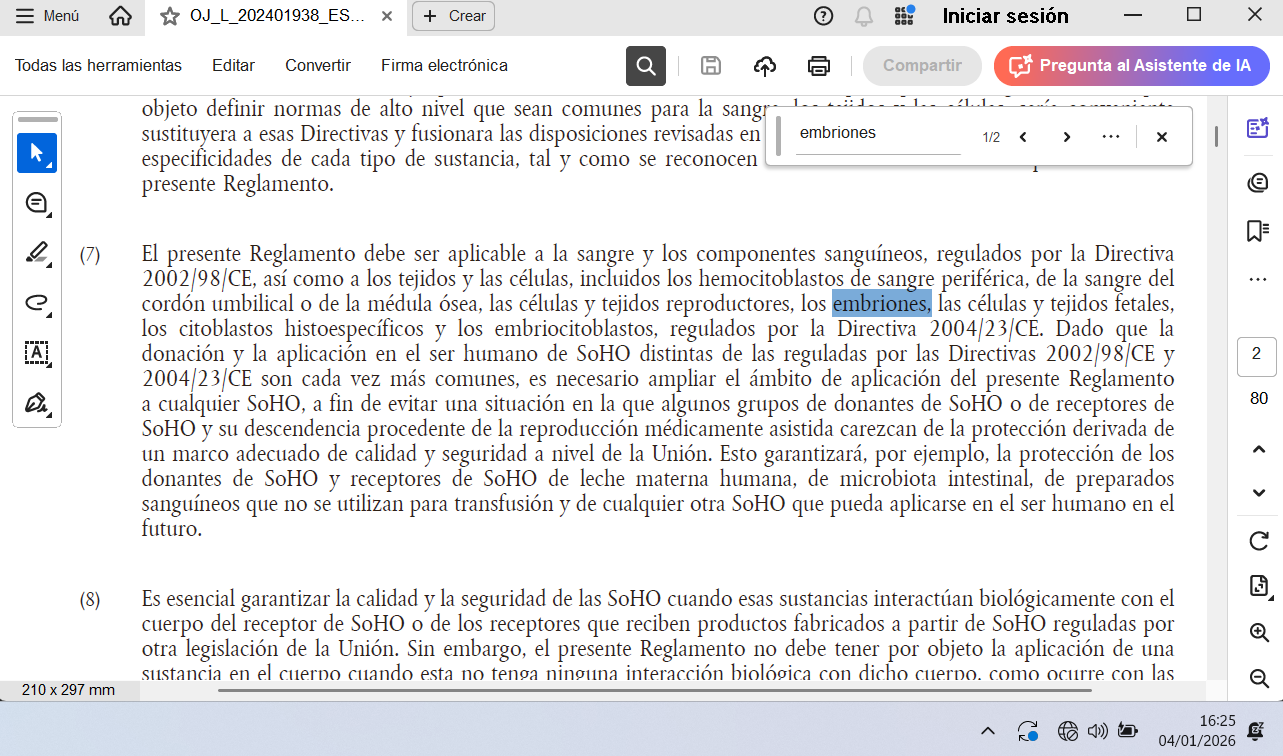The image size is (1283, 756).
Task: Select the arrow selection tool
Action: click(x=37, y=153)
